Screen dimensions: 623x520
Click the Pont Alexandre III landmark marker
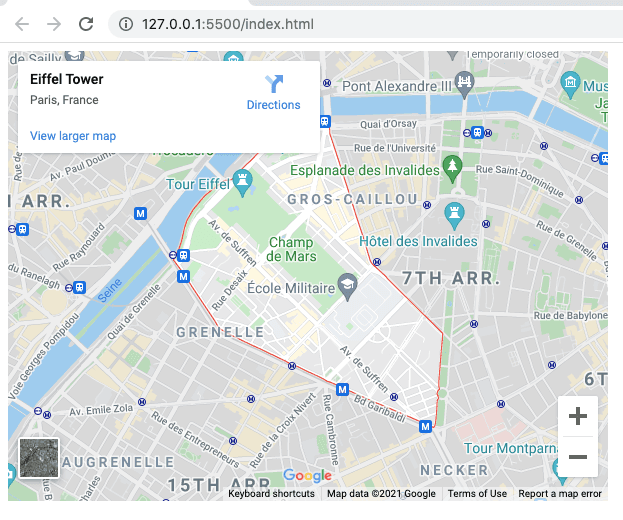462,81
